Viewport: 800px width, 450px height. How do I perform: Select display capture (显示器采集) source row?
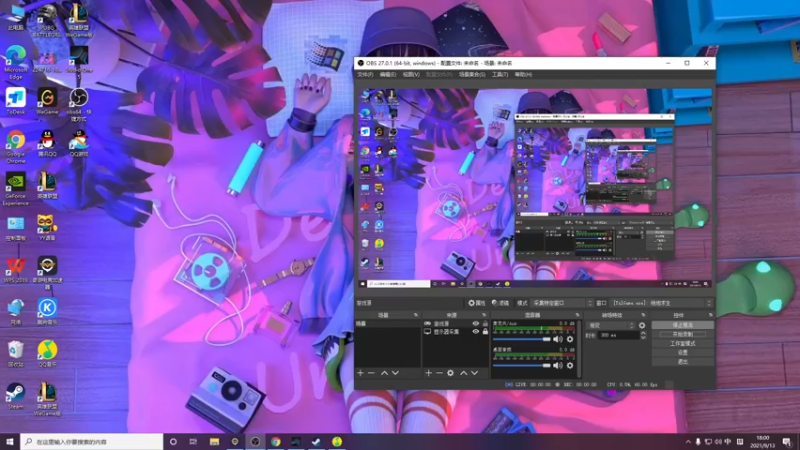pos(455,332)
